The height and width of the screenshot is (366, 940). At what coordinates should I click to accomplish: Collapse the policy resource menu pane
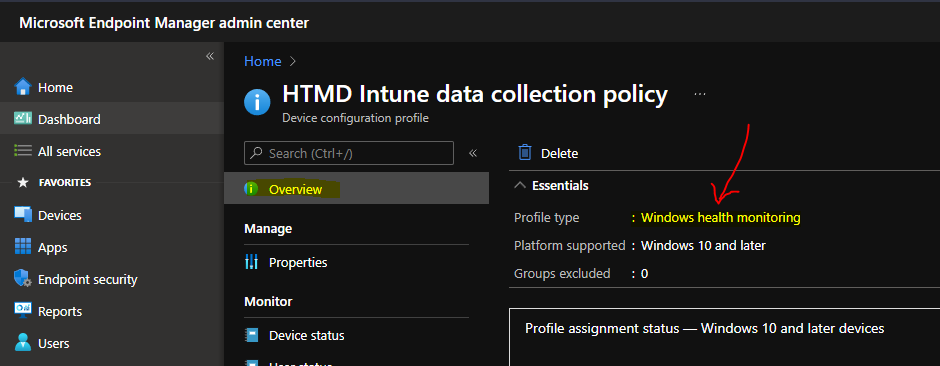[472, 153]
